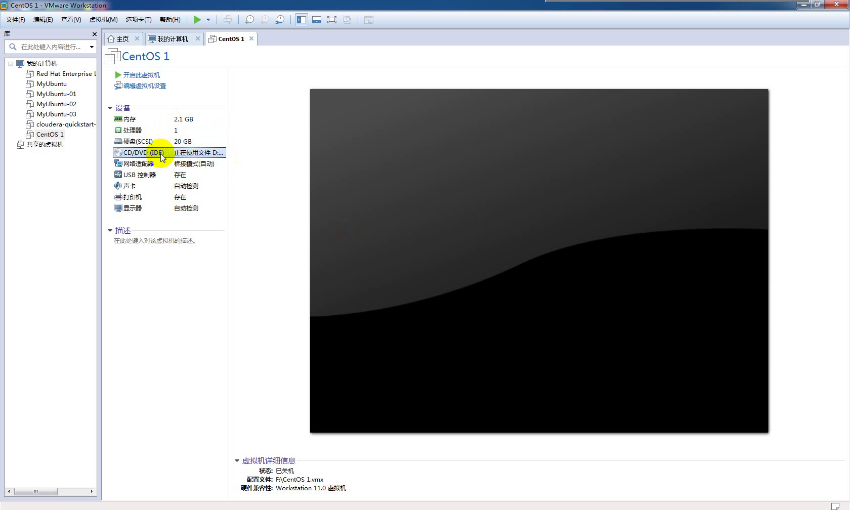Click the CD/DVD (IDE) device icon
The height and width of the screenshot is (510, 850).
point(118,152)
